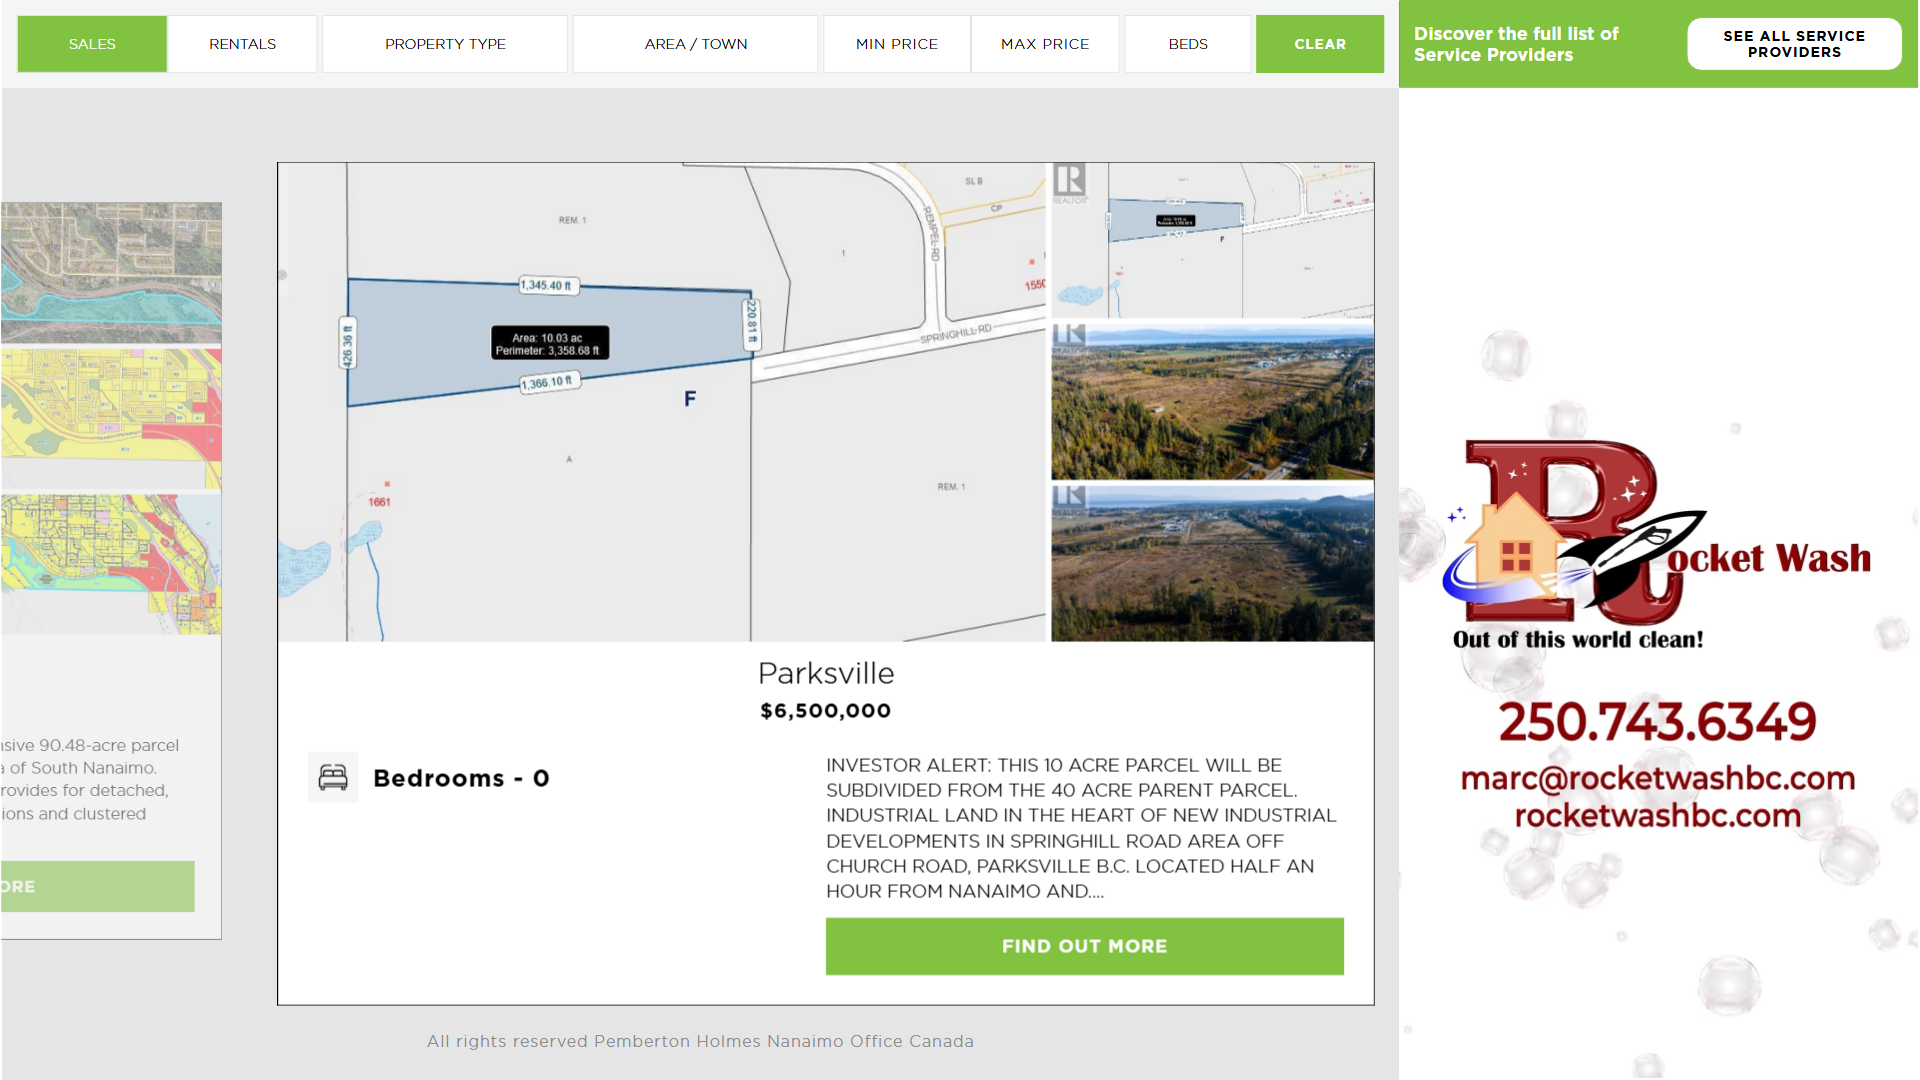Open the MAX PRICE dropdown
Viewport: 1920px width, 1080px height.
tap(1045, 44)
